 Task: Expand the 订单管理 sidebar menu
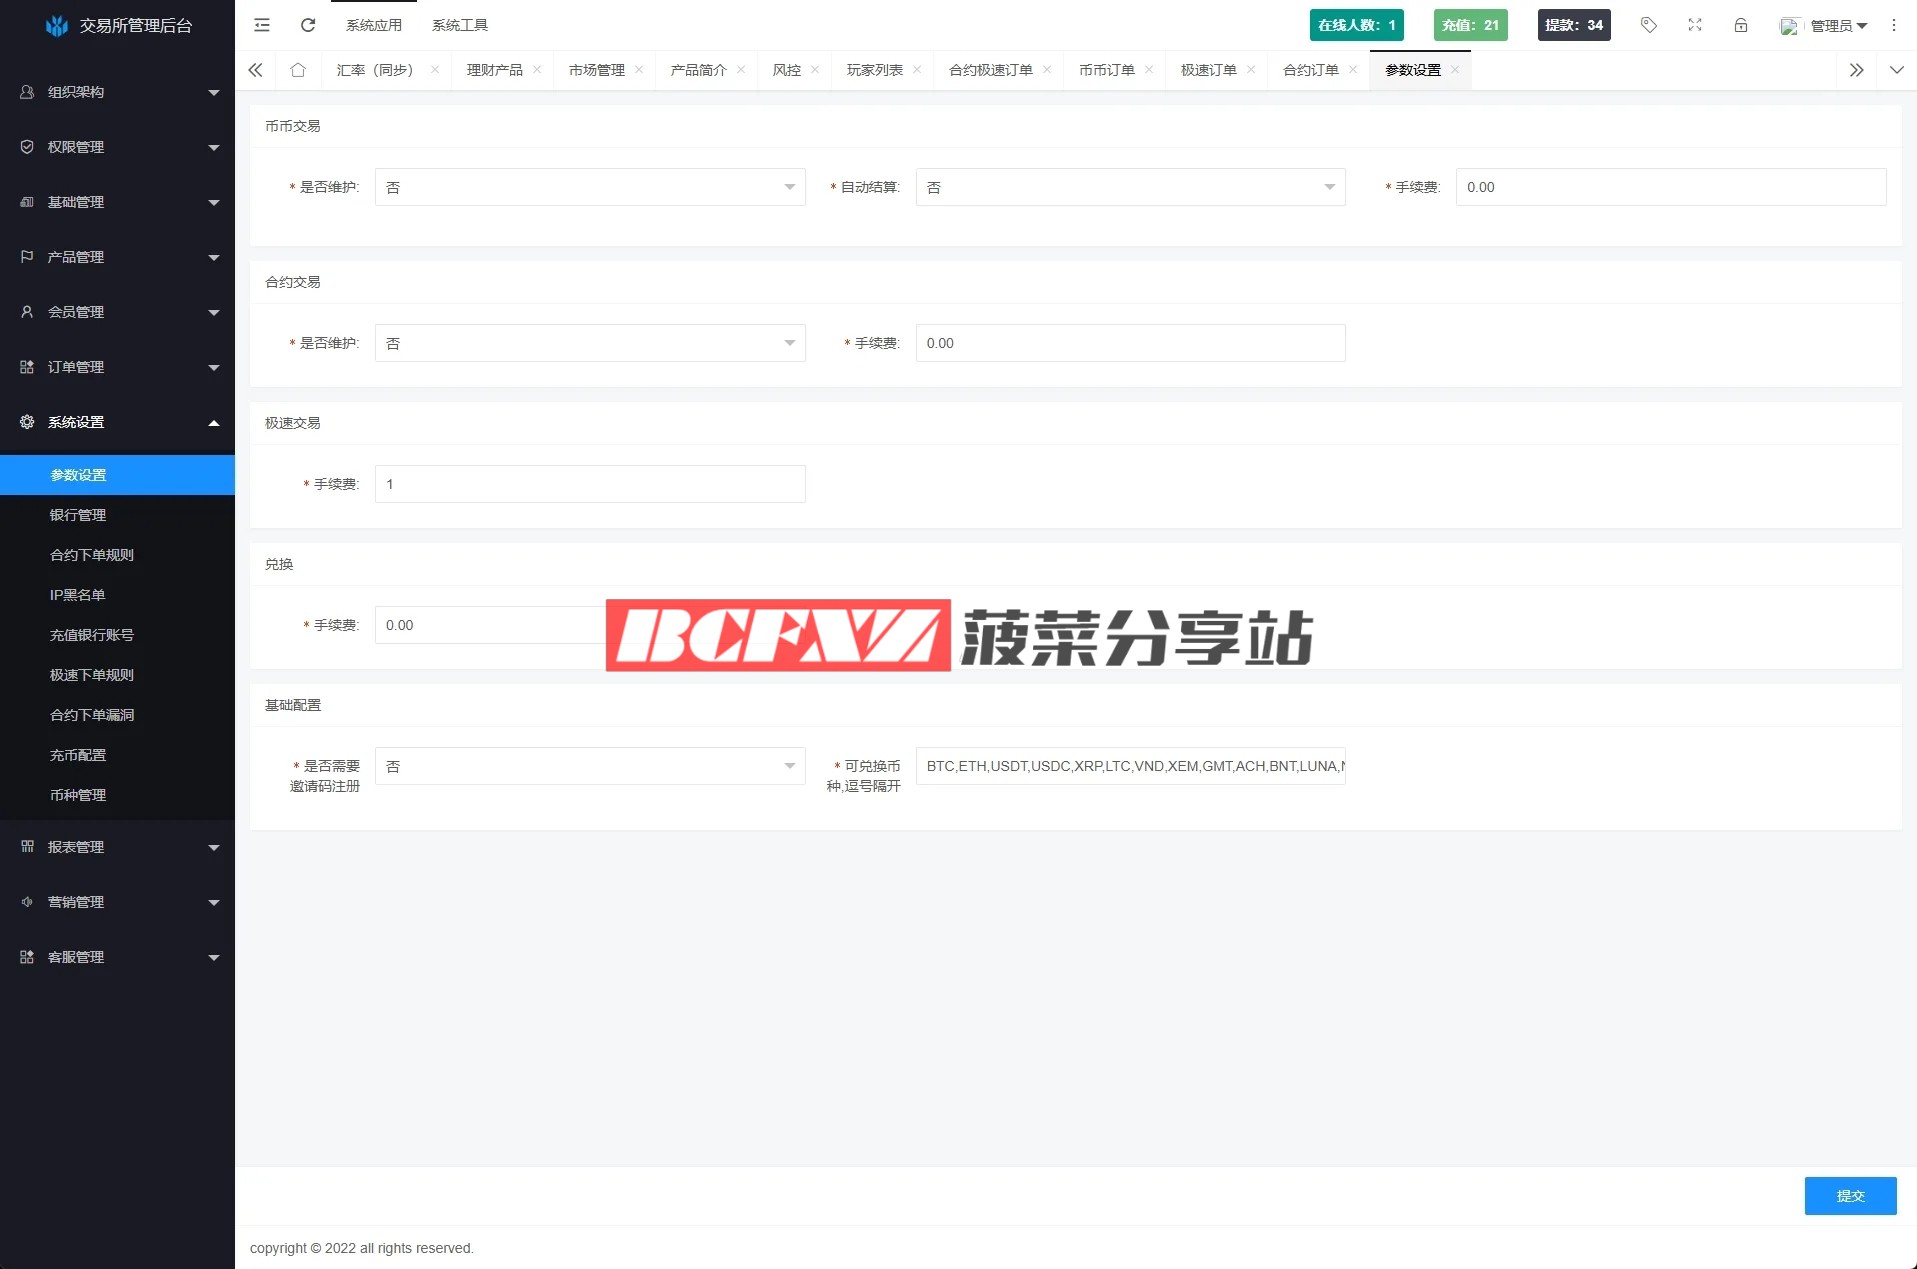click(117, 367)
